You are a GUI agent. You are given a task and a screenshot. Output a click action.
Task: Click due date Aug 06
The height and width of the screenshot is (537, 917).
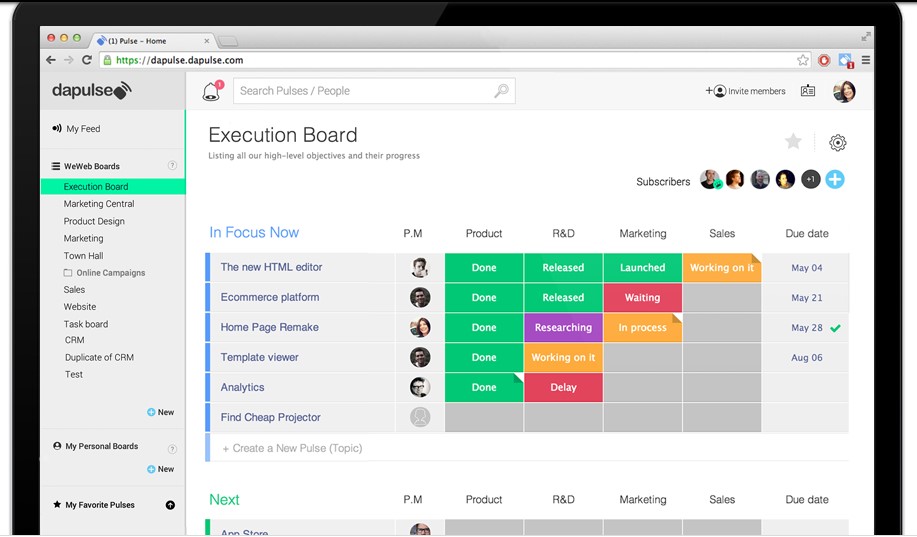point(806,357)
